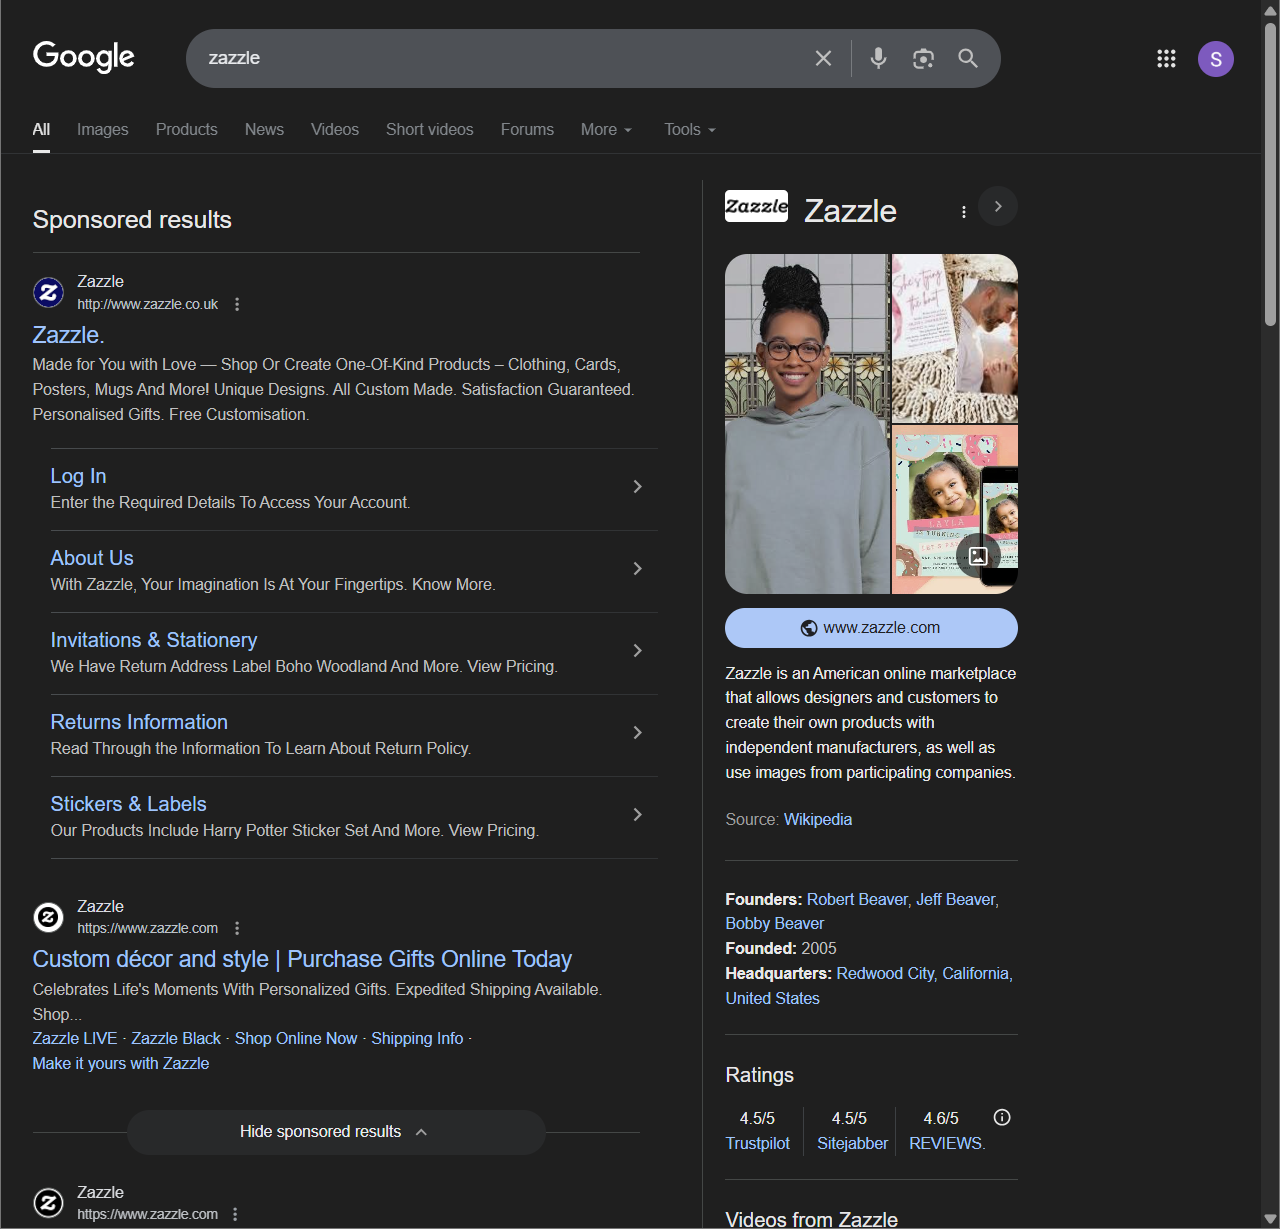Image resolution: width=1280 pixels, height=1229 pixels.
Task: Open the more images icon on photo collage
Action: click(x=978, y=556)
